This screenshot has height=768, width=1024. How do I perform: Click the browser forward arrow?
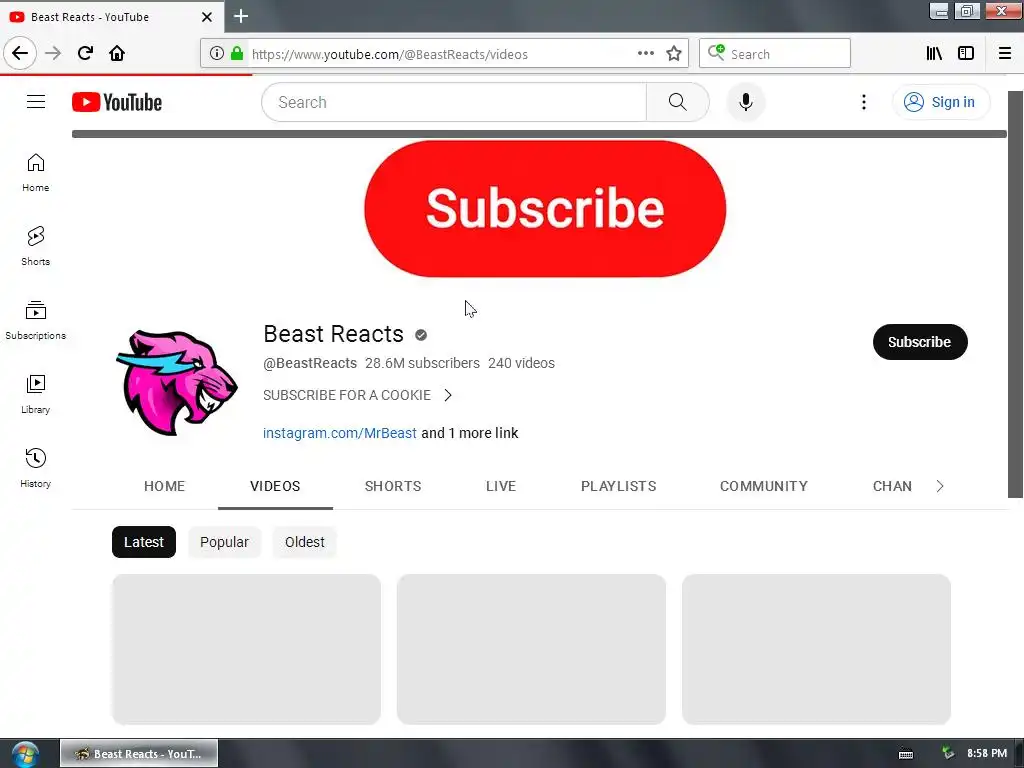coord(53,53)
